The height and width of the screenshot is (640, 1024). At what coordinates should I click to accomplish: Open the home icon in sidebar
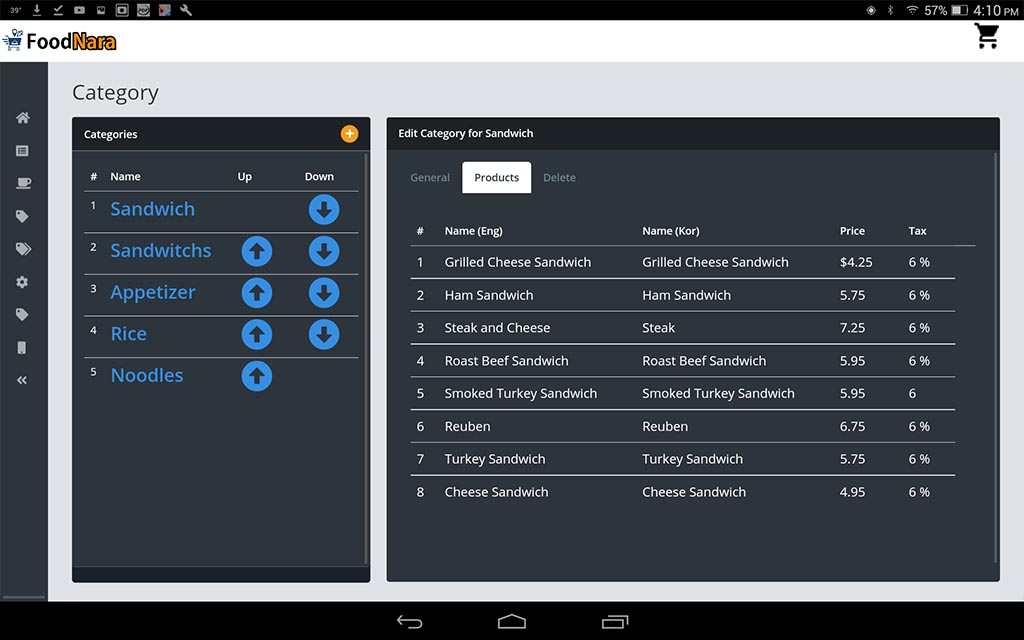coord(22,118)
